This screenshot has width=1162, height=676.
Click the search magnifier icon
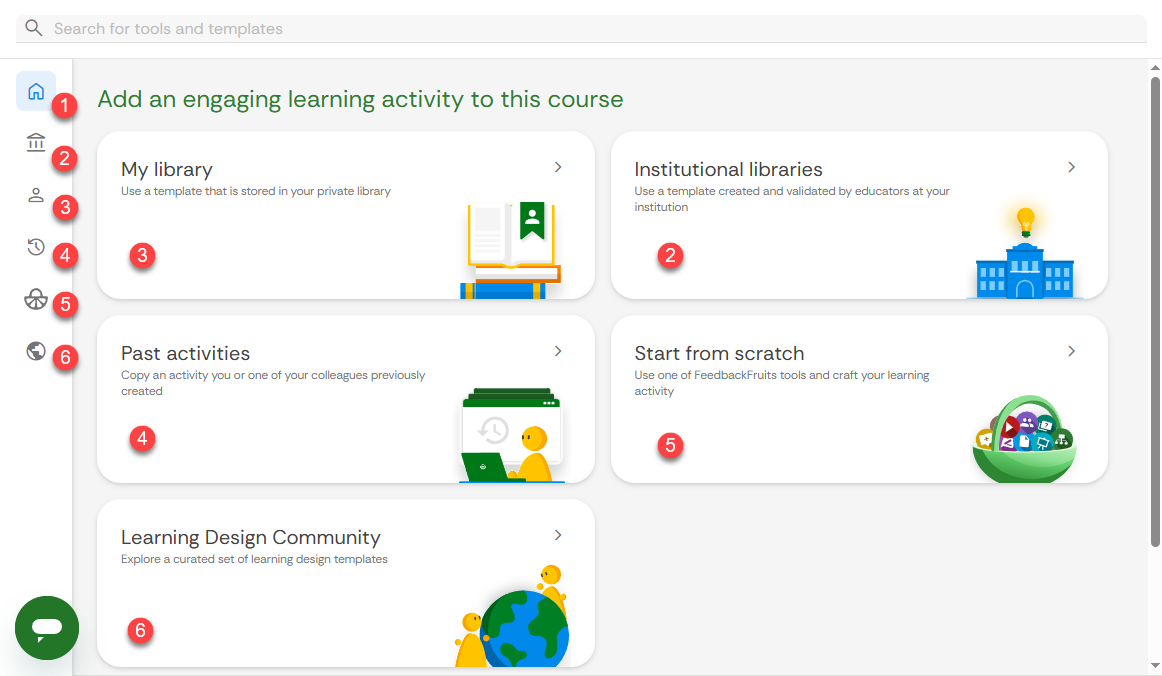point(33,27)
